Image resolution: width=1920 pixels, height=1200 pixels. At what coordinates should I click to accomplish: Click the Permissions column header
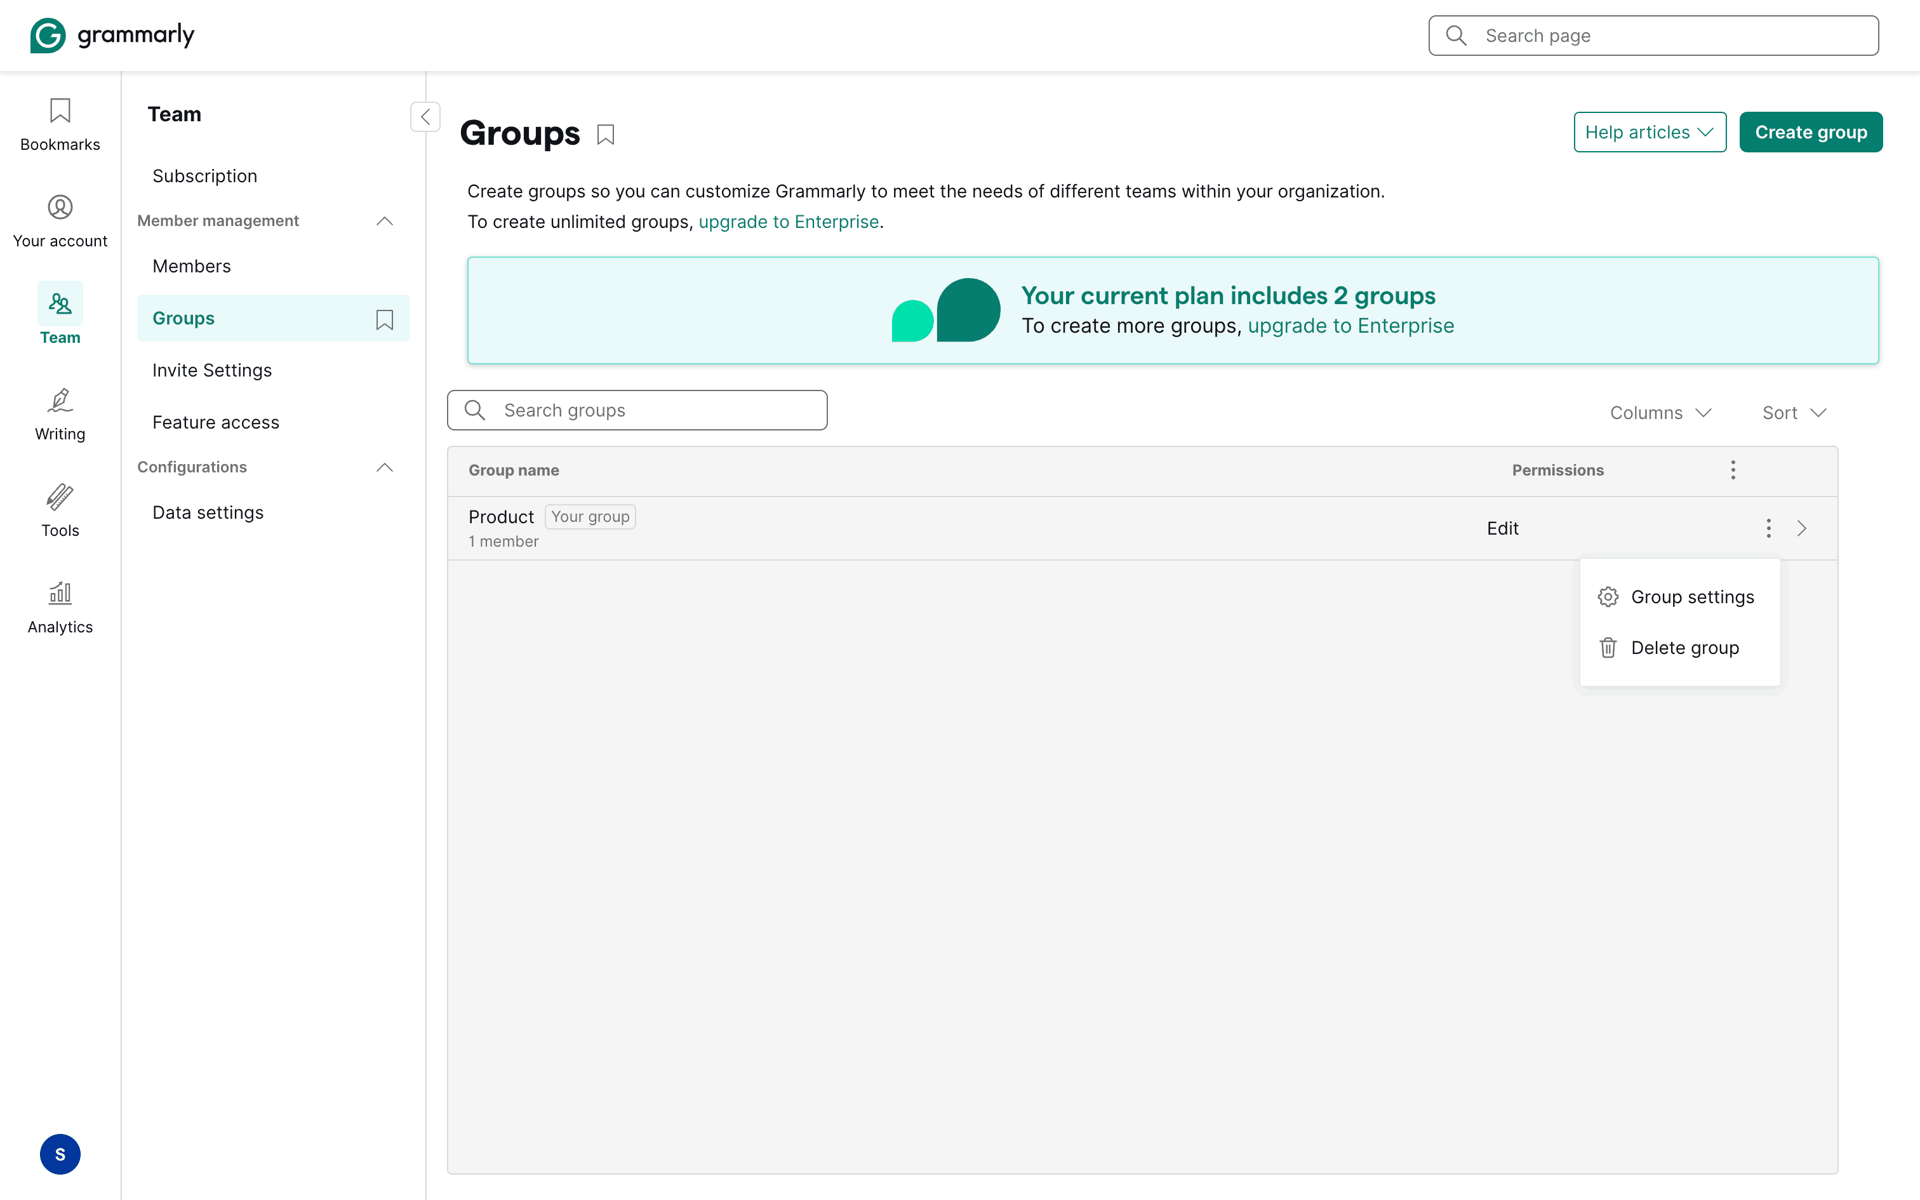coord(1558,470)
